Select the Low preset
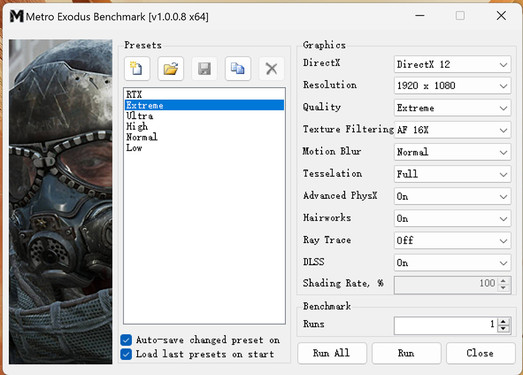Viewport: 523px width, 375px height. click(x=204, y=148)
